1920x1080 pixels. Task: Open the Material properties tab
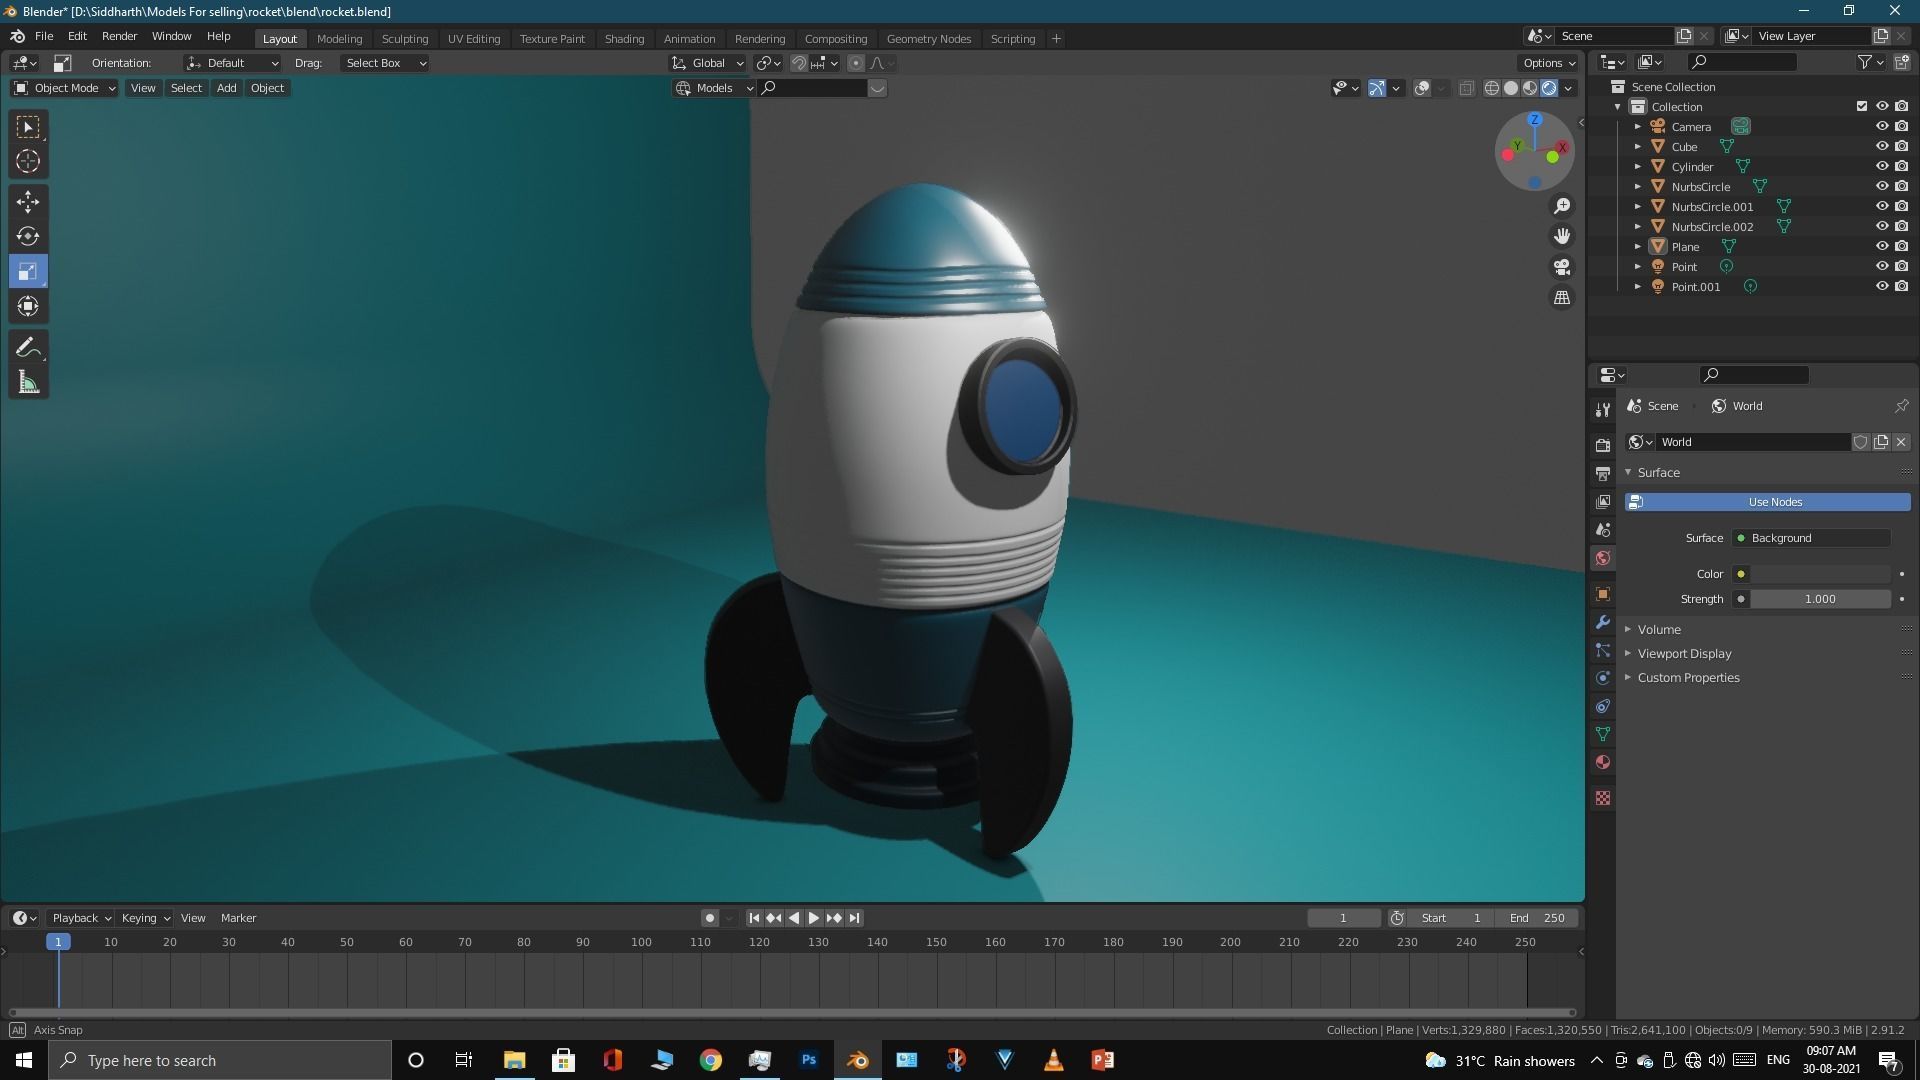click(1603, 762)
